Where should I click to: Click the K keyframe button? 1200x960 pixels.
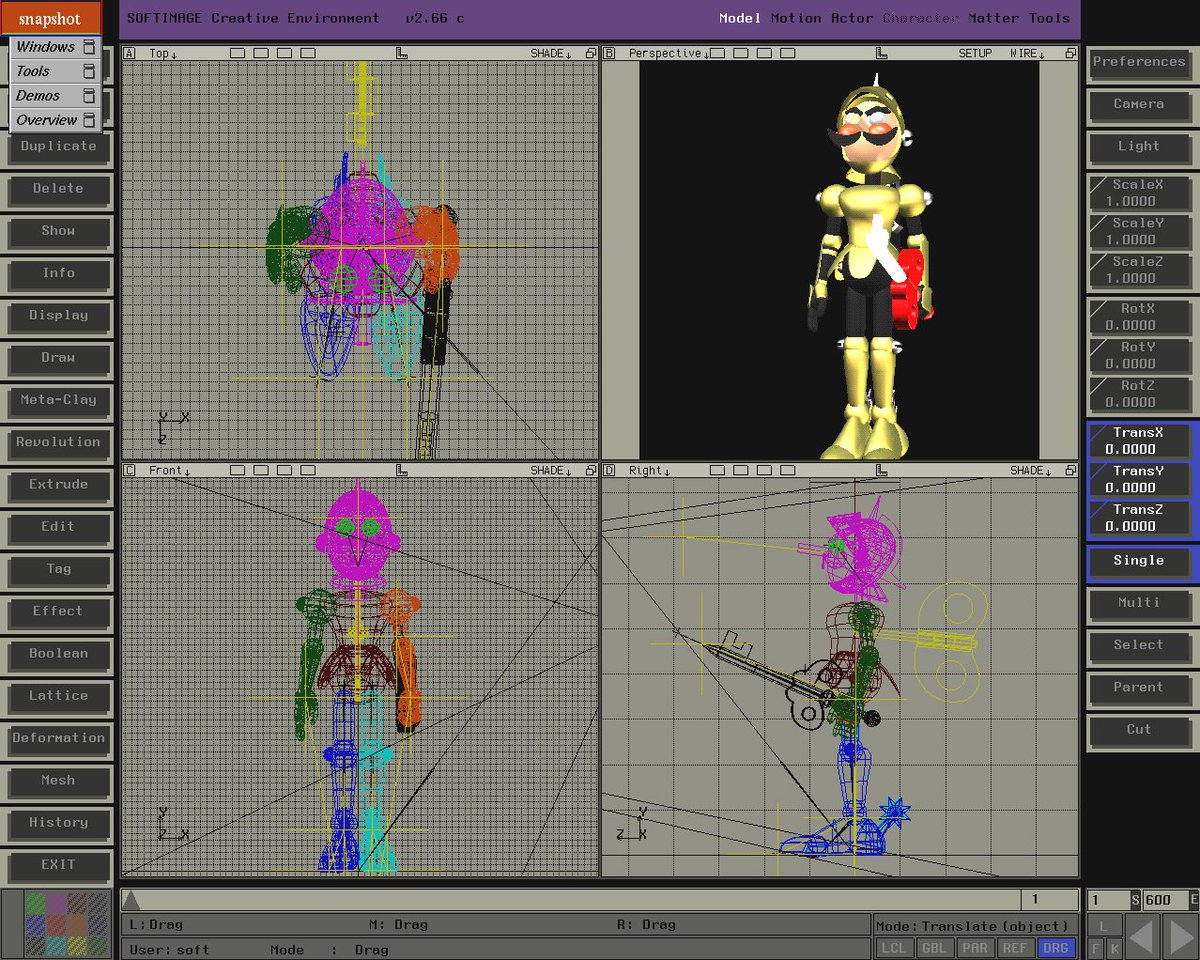coord(1114,948)
